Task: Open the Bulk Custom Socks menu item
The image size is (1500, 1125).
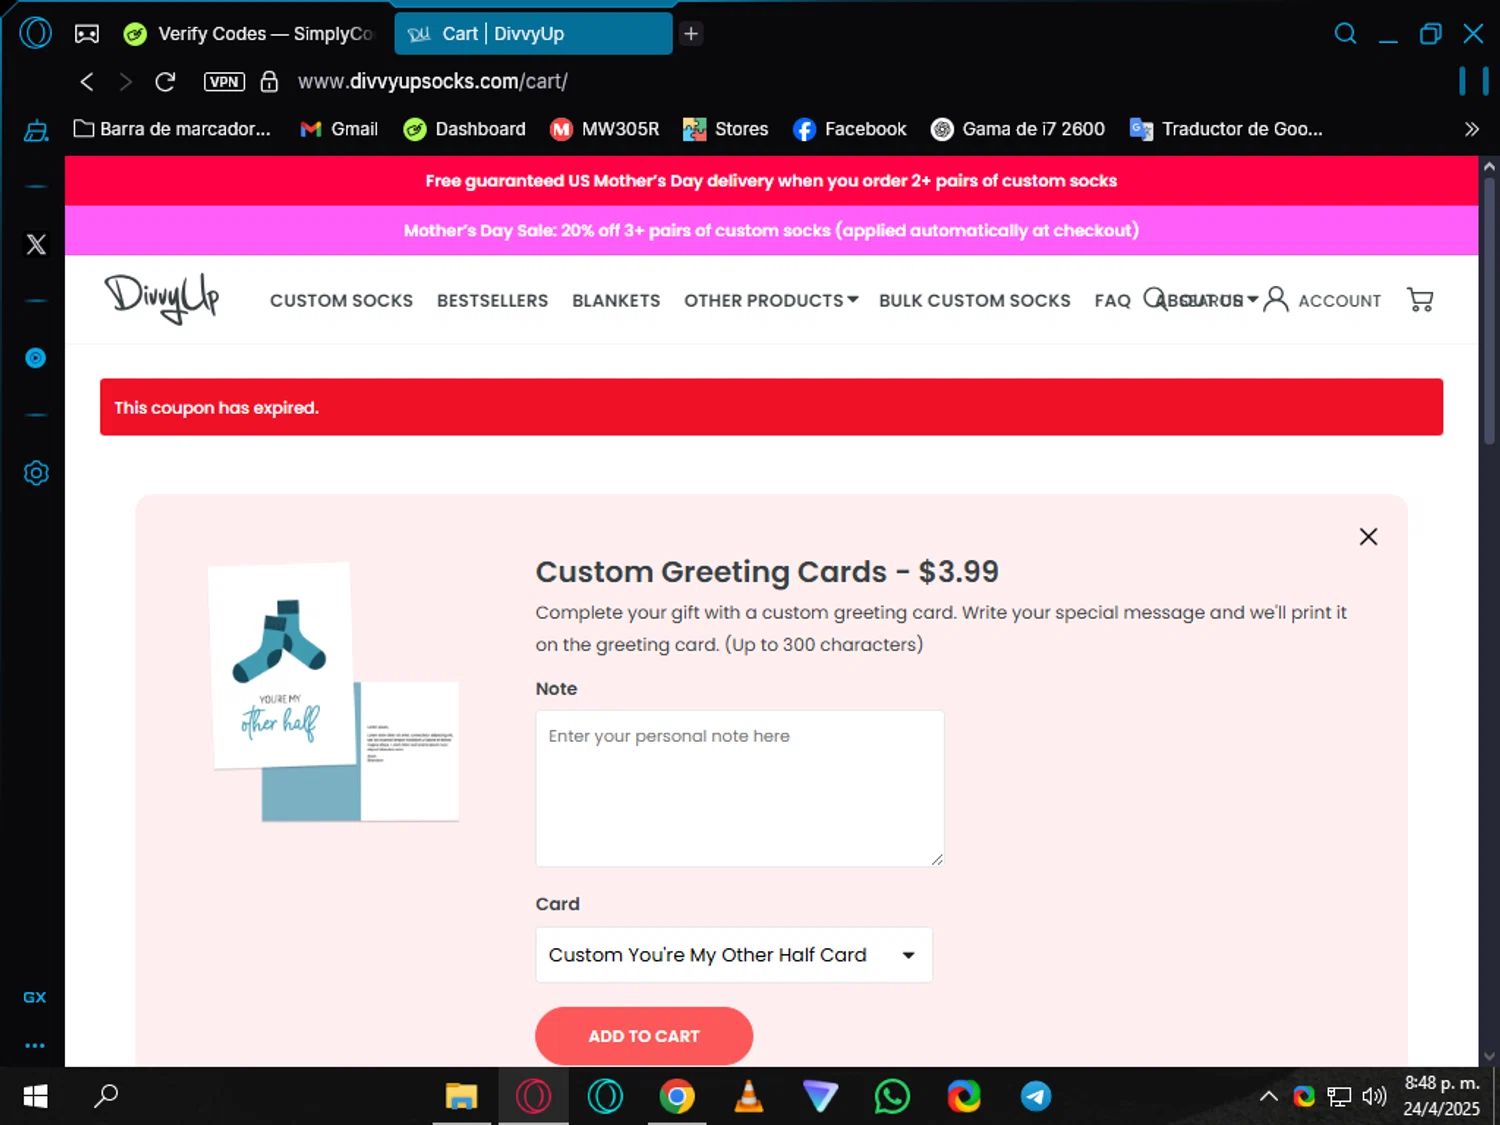Action: 975,301
